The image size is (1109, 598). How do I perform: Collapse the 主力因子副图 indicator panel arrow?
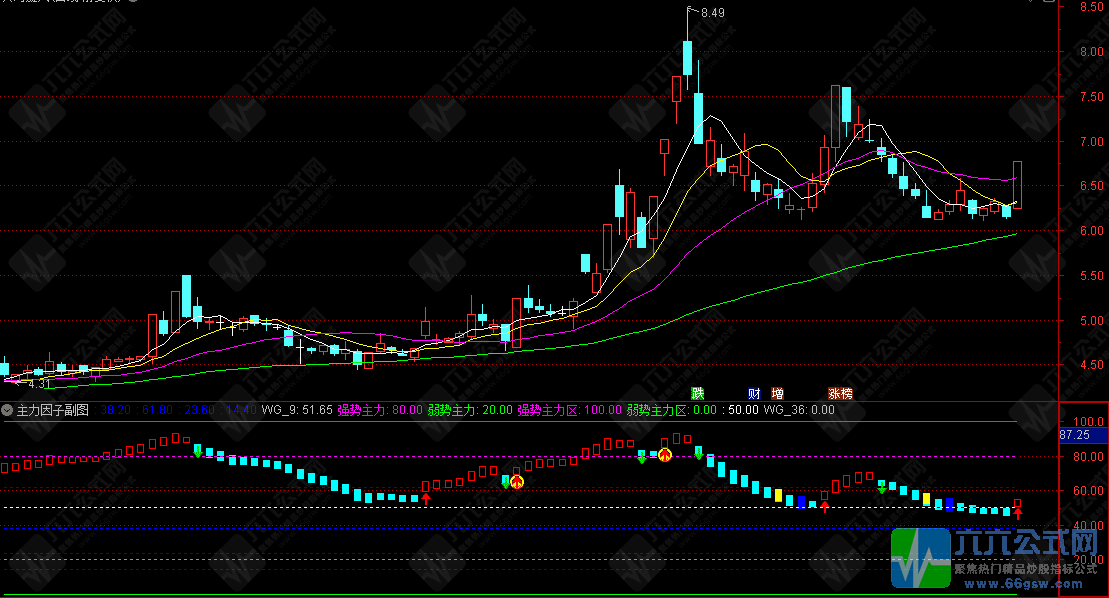pos(8,410)
